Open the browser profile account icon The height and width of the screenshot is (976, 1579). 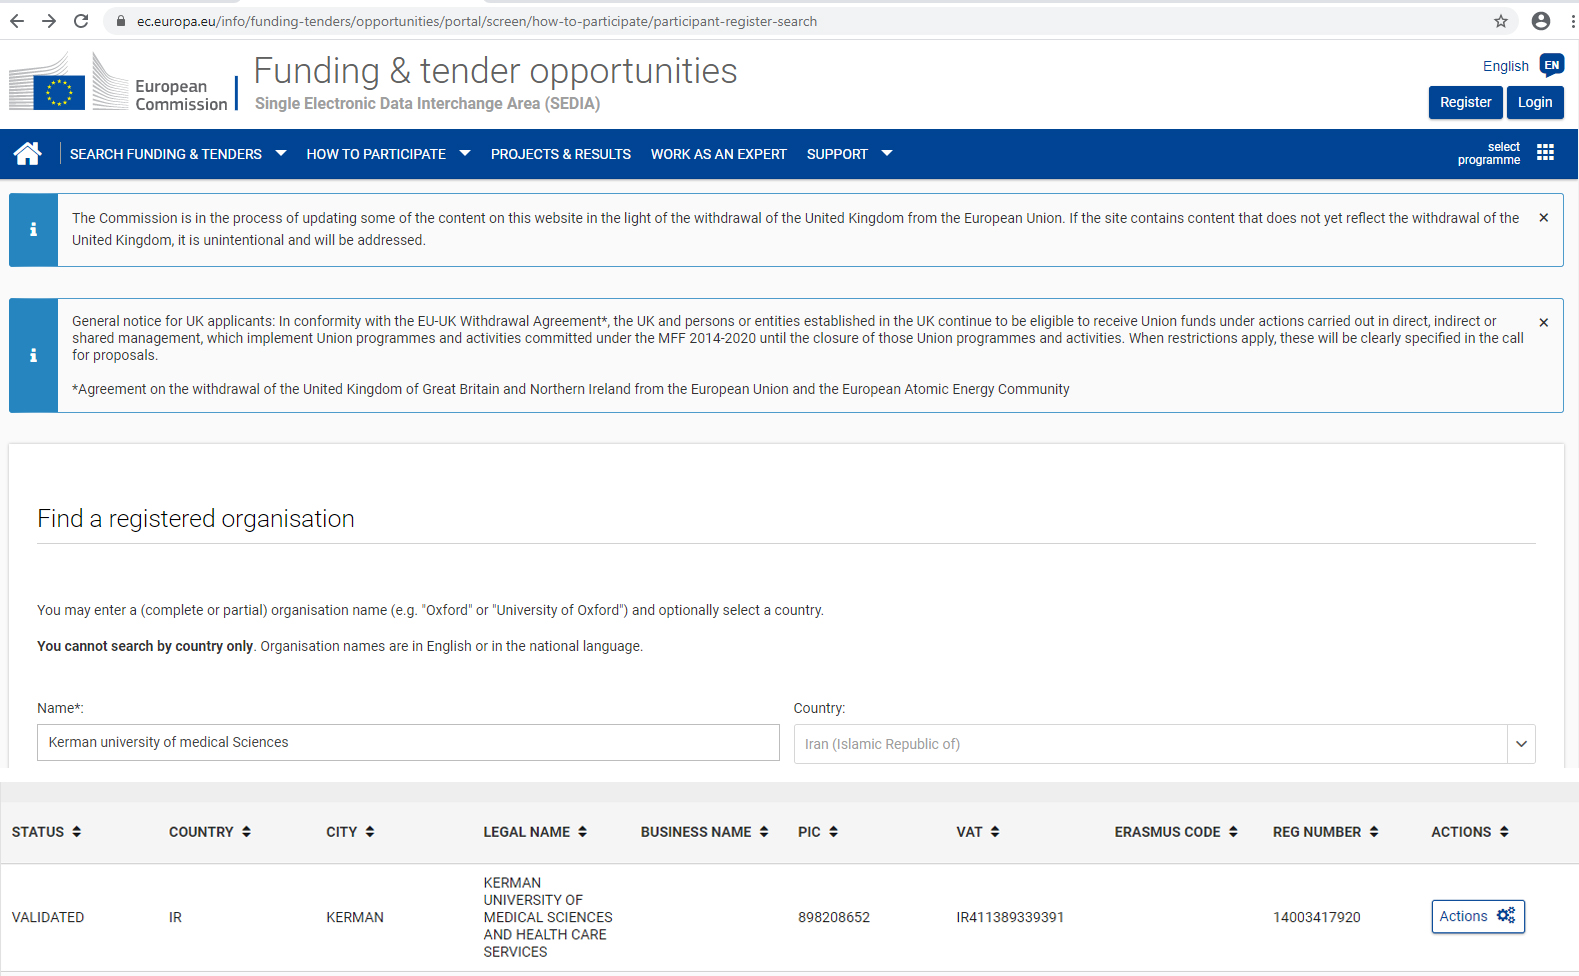coord(1540,21)
